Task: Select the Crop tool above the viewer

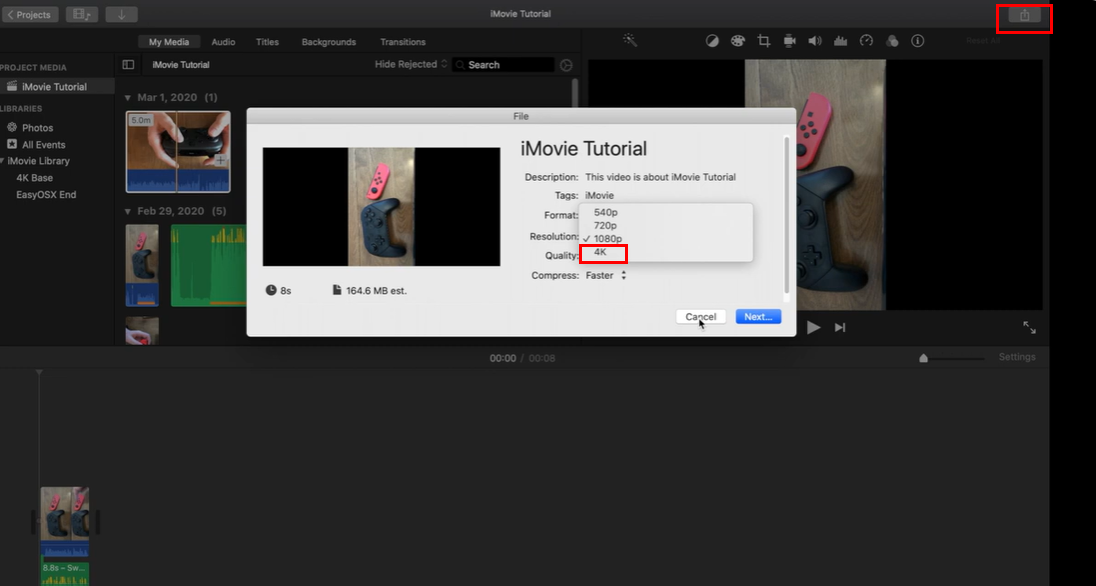Action: [764, 41]
